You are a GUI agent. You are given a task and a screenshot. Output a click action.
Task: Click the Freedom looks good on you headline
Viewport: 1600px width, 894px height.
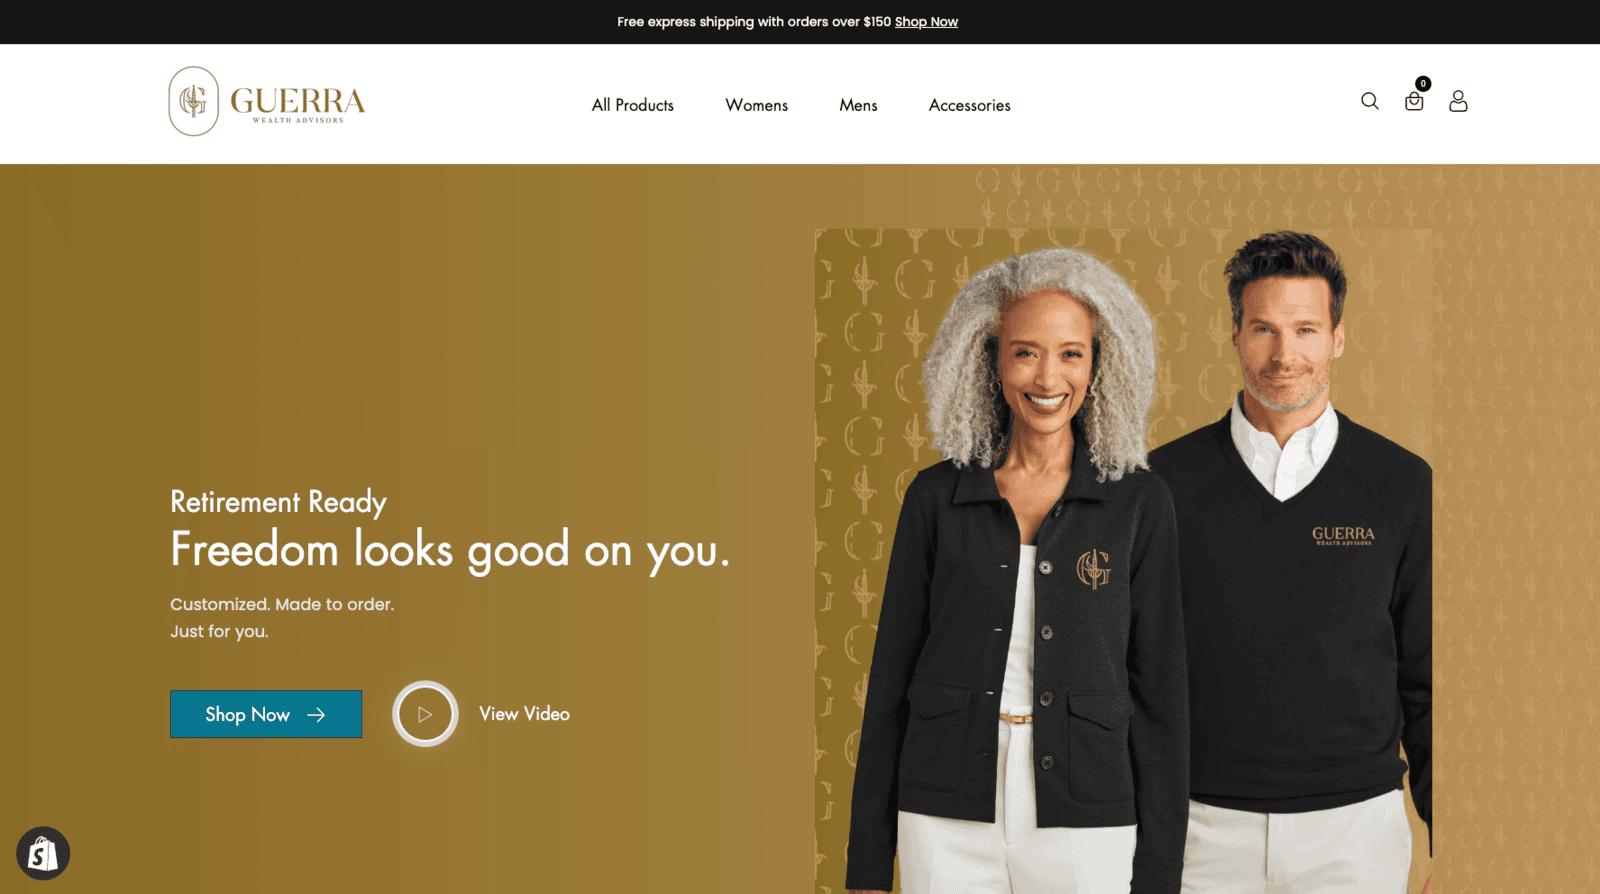(x=450, y=550)
